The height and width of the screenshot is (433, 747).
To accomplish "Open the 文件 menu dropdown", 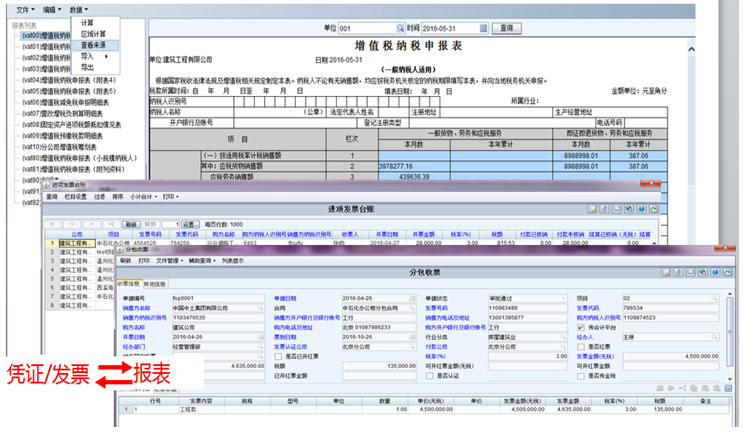I will 25,10.
